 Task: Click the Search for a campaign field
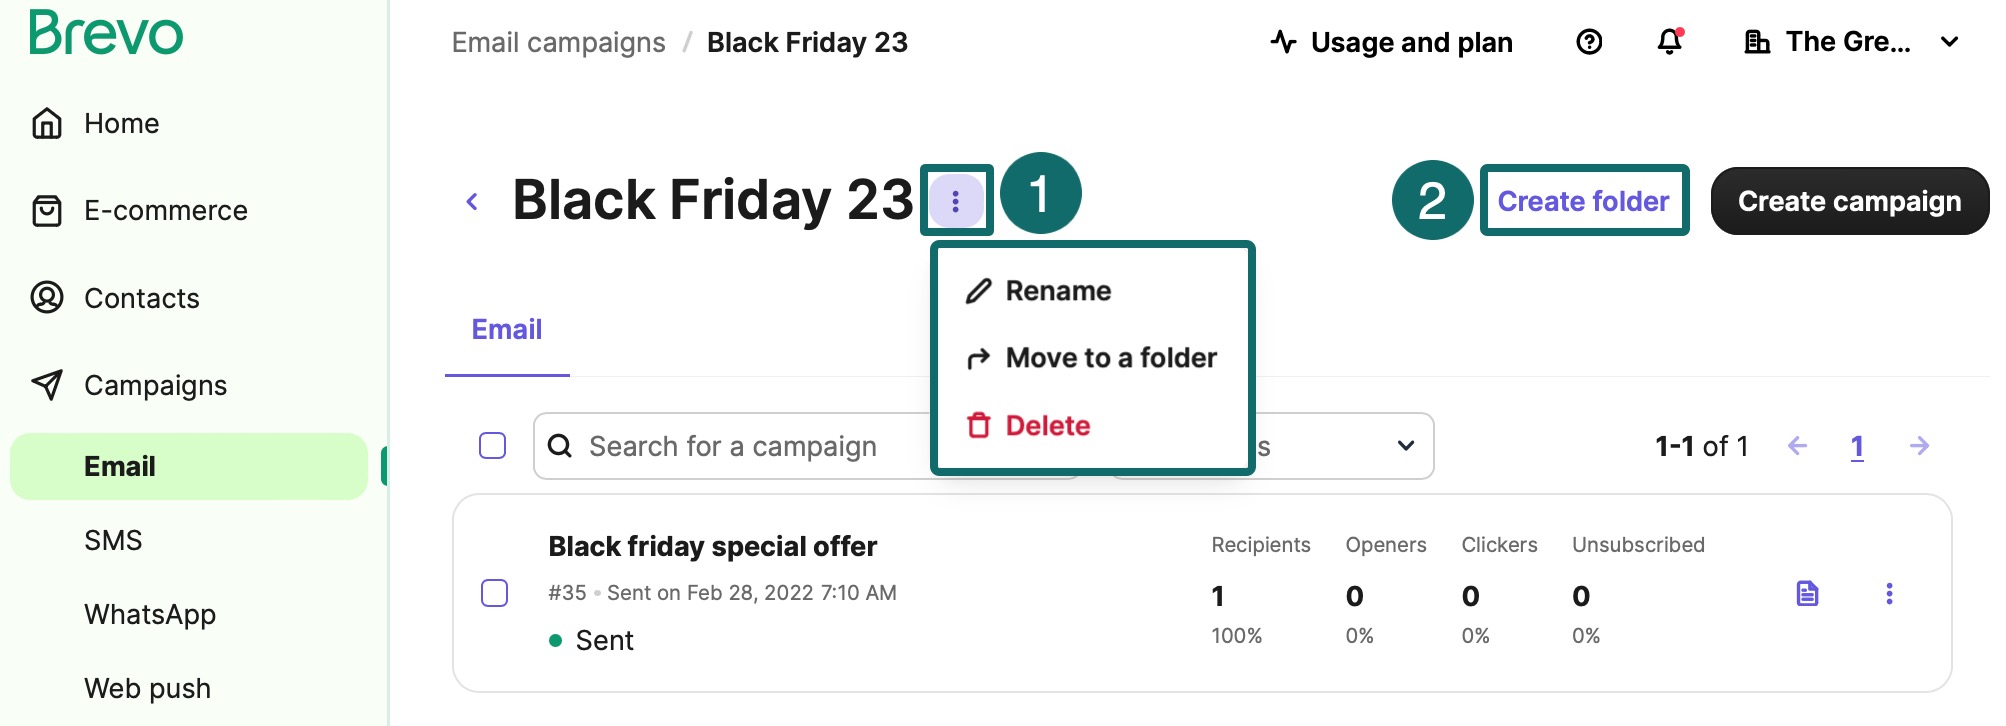pyautogui.click(x=790, y=446)
